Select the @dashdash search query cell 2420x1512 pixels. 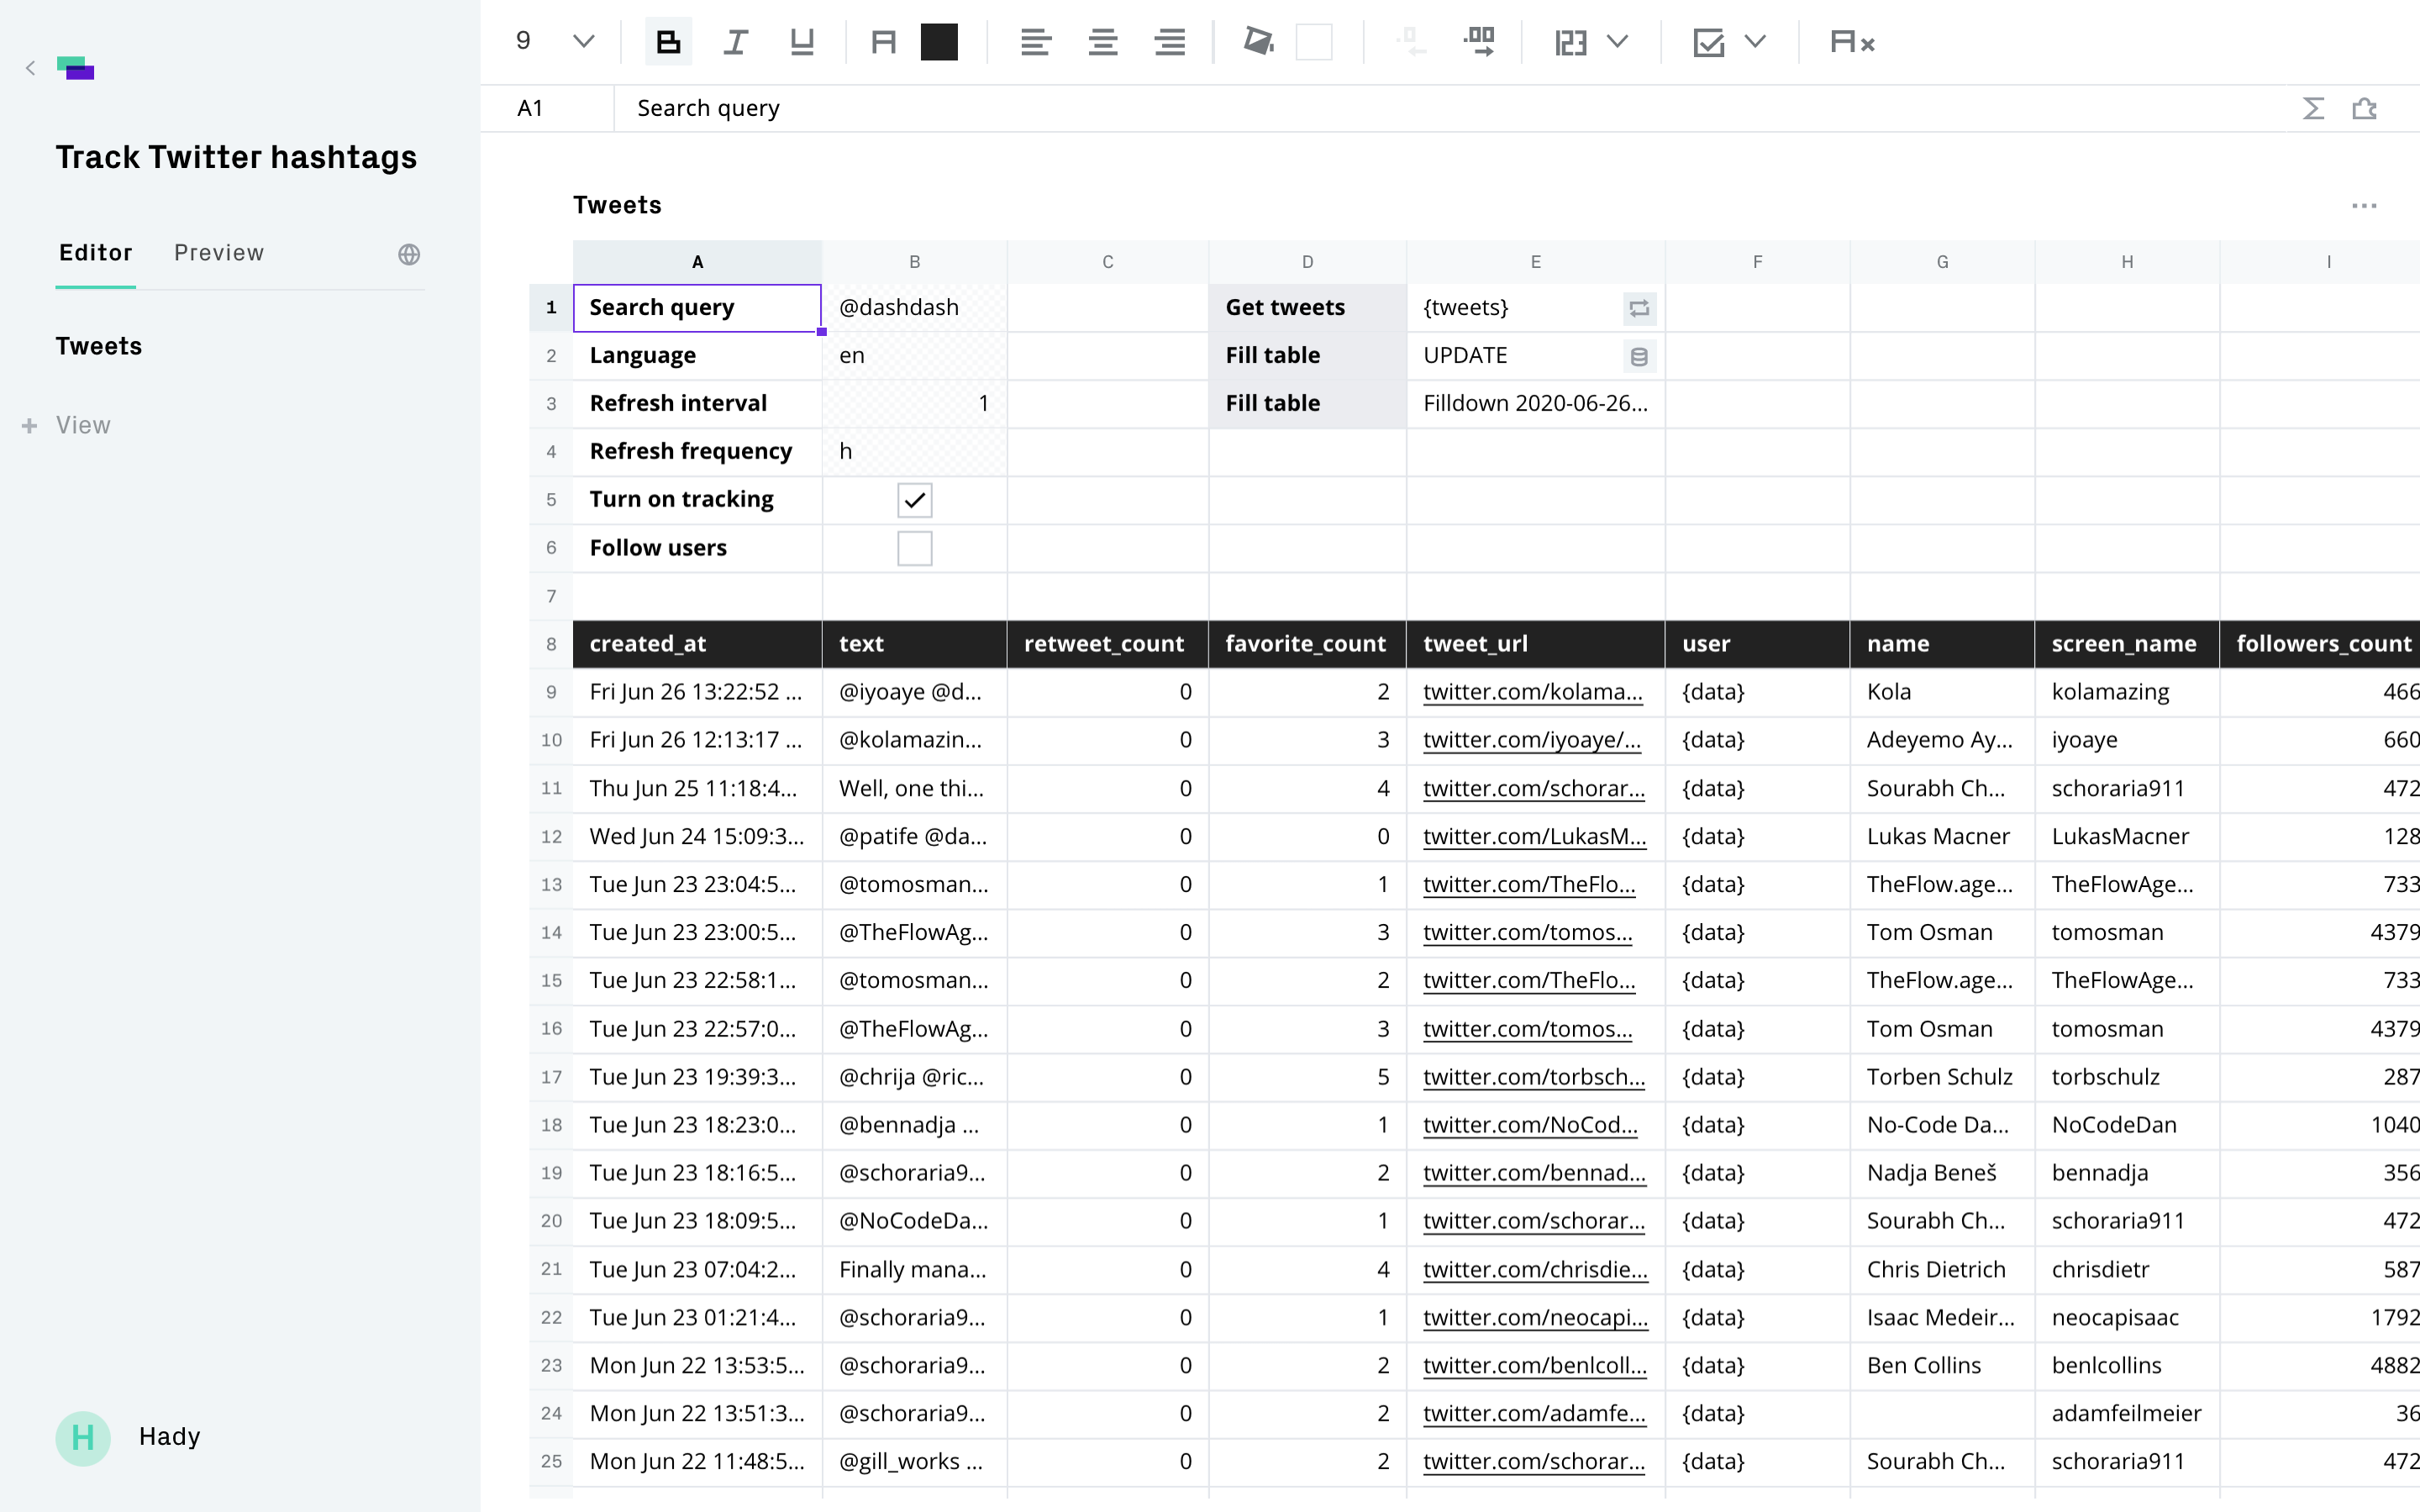[x=914, y=308]
